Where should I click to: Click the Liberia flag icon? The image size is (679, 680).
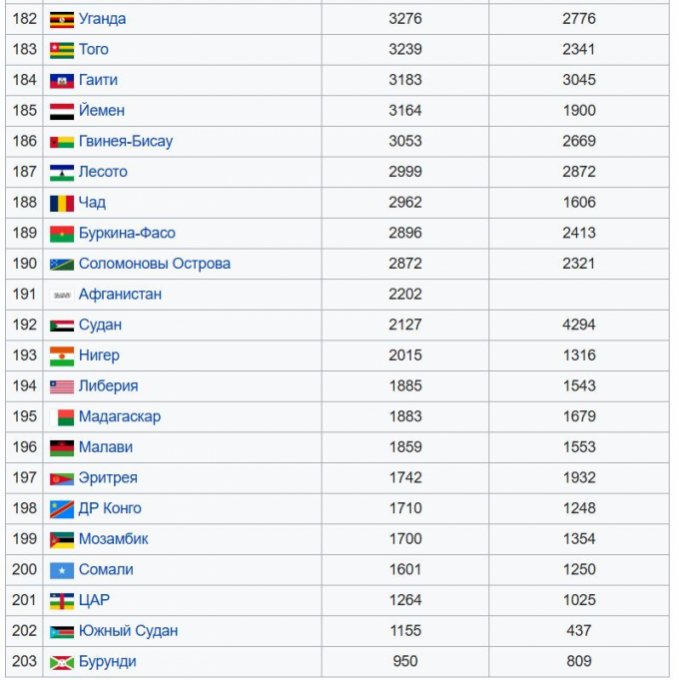[x=62, y=386]
